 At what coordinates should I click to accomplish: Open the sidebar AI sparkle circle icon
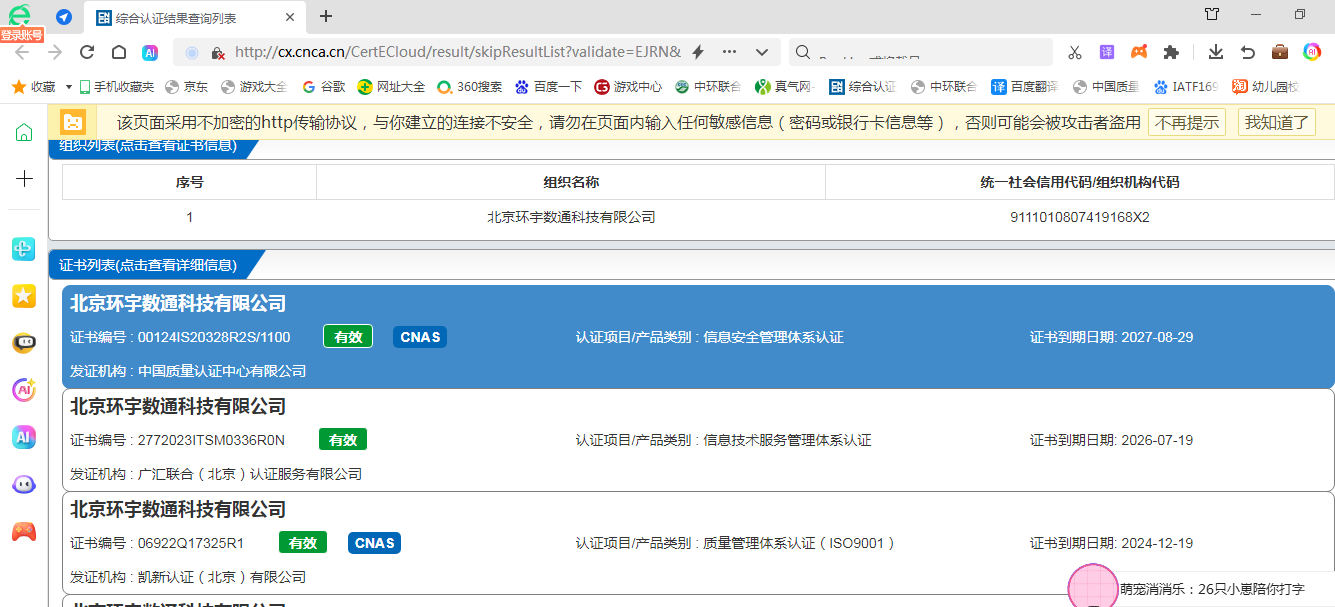(24, 390)
